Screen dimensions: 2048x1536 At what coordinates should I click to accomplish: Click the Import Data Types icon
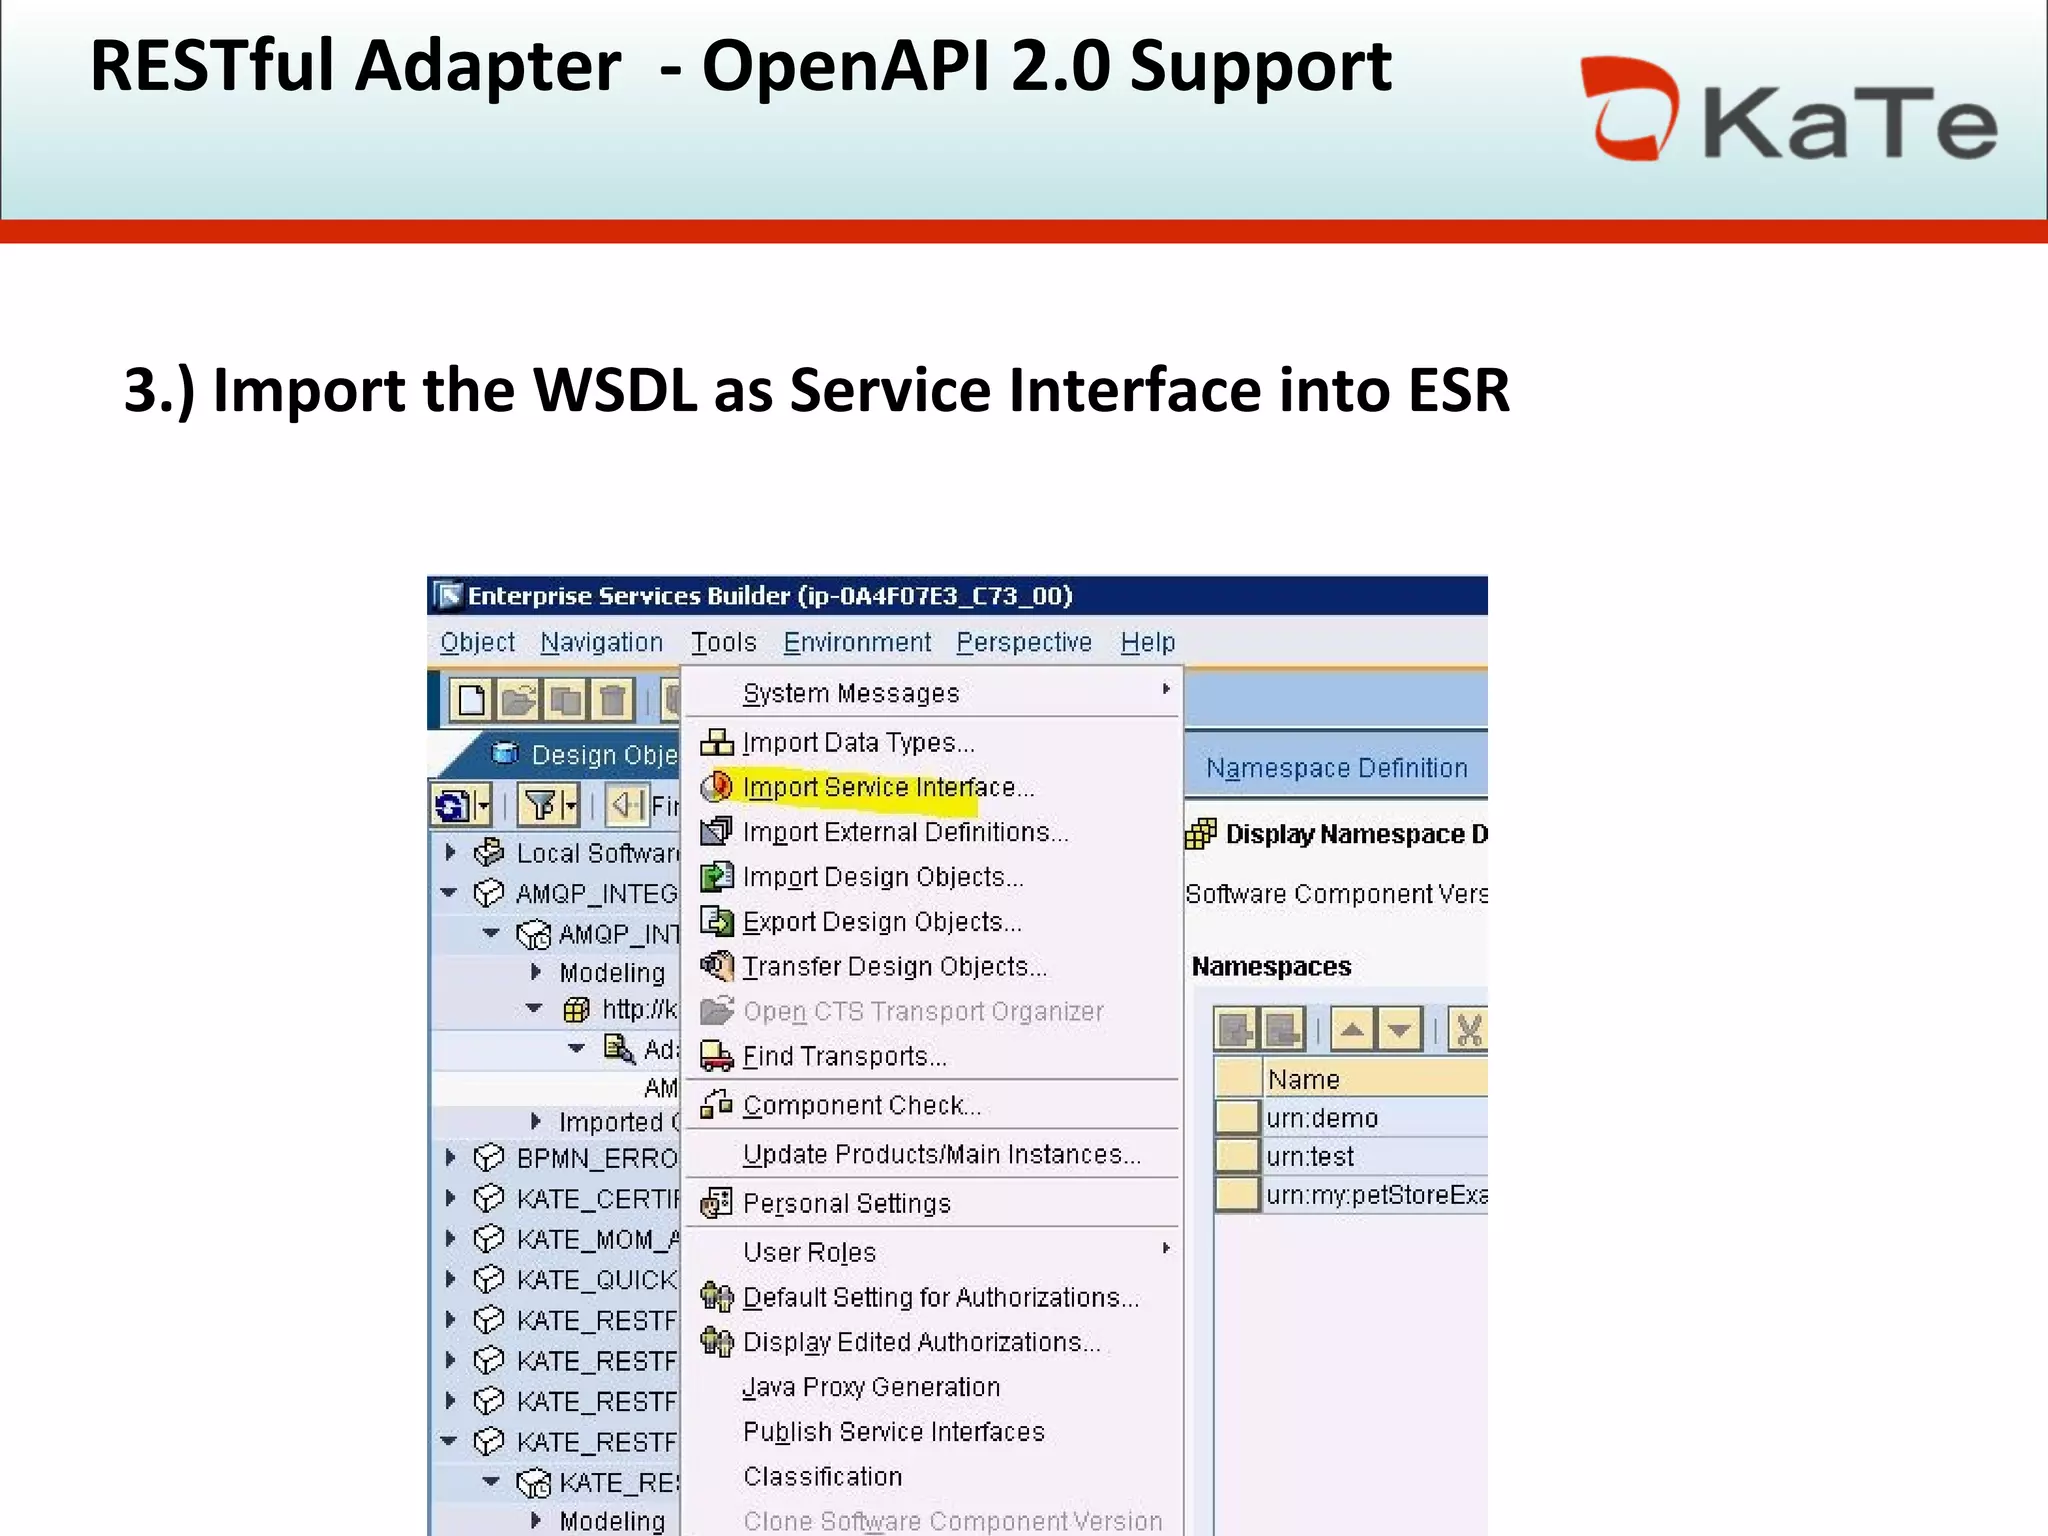(717, 742)
